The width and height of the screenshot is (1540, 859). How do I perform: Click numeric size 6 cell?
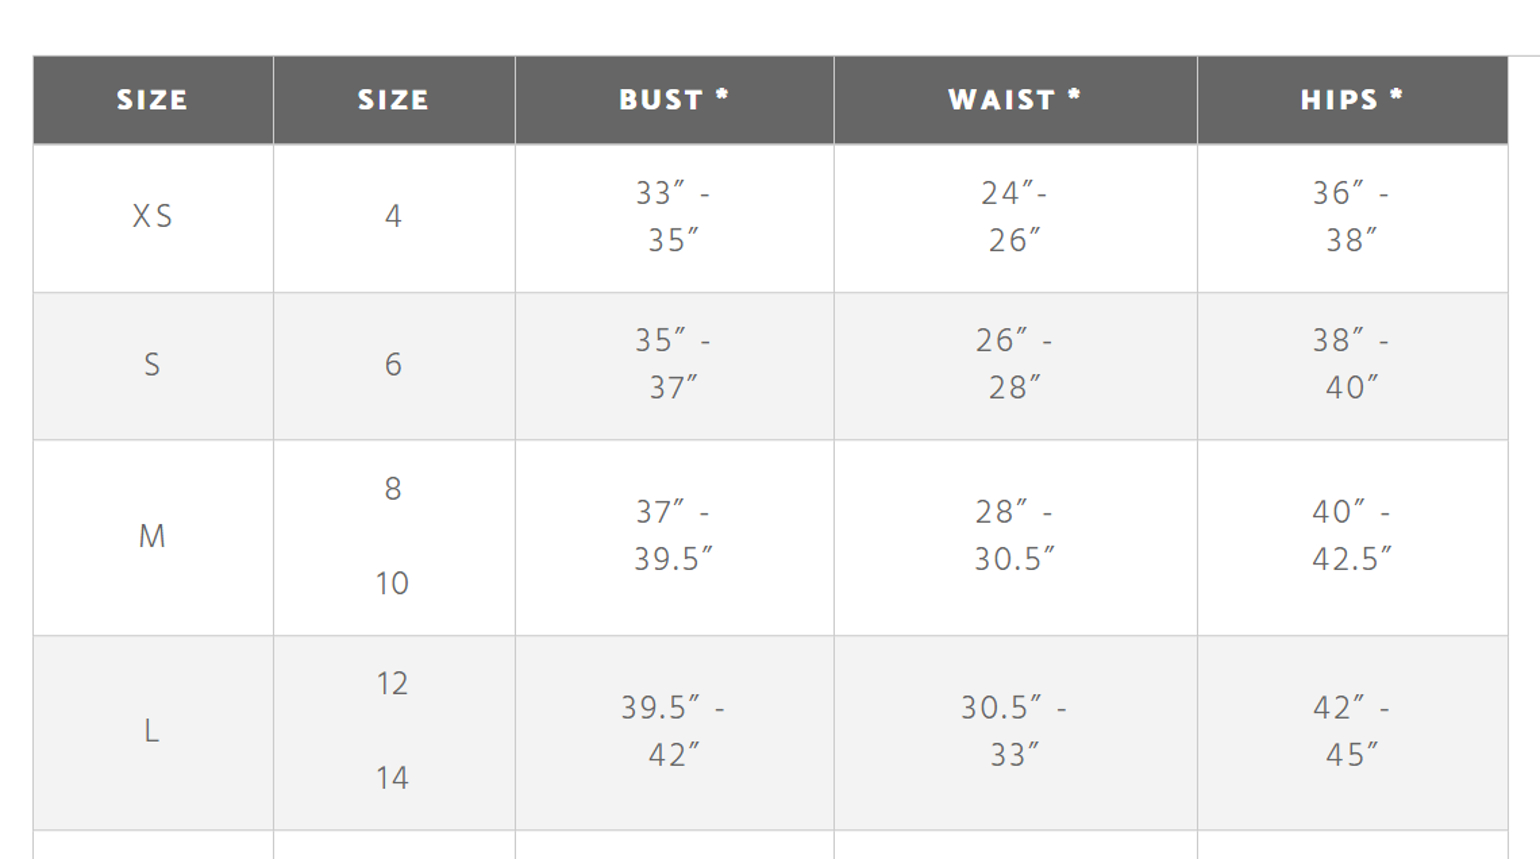coord(394,366)
